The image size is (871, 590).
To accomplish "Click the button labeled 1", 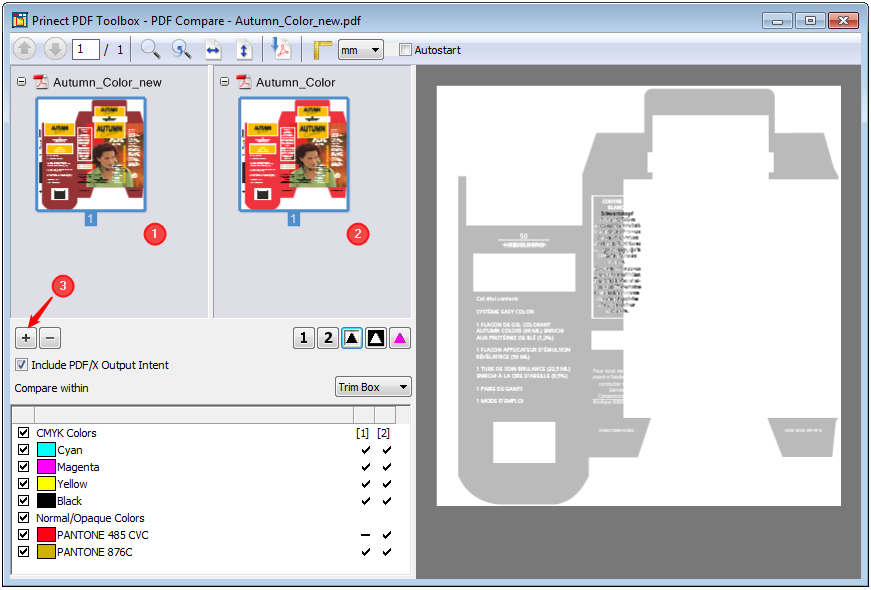I will 304,338.
